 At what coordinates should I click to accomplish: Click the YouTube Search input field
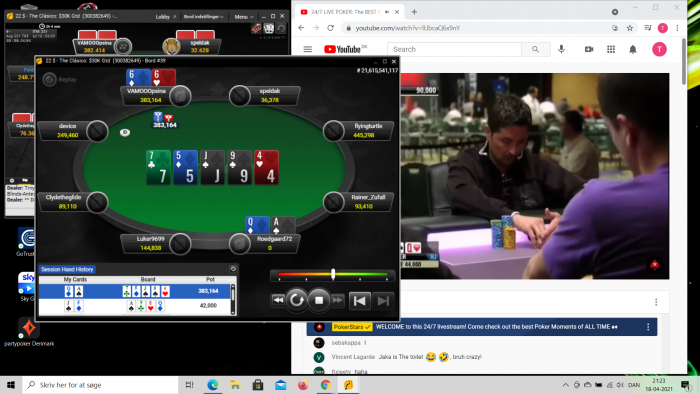[x=454, y=49]
